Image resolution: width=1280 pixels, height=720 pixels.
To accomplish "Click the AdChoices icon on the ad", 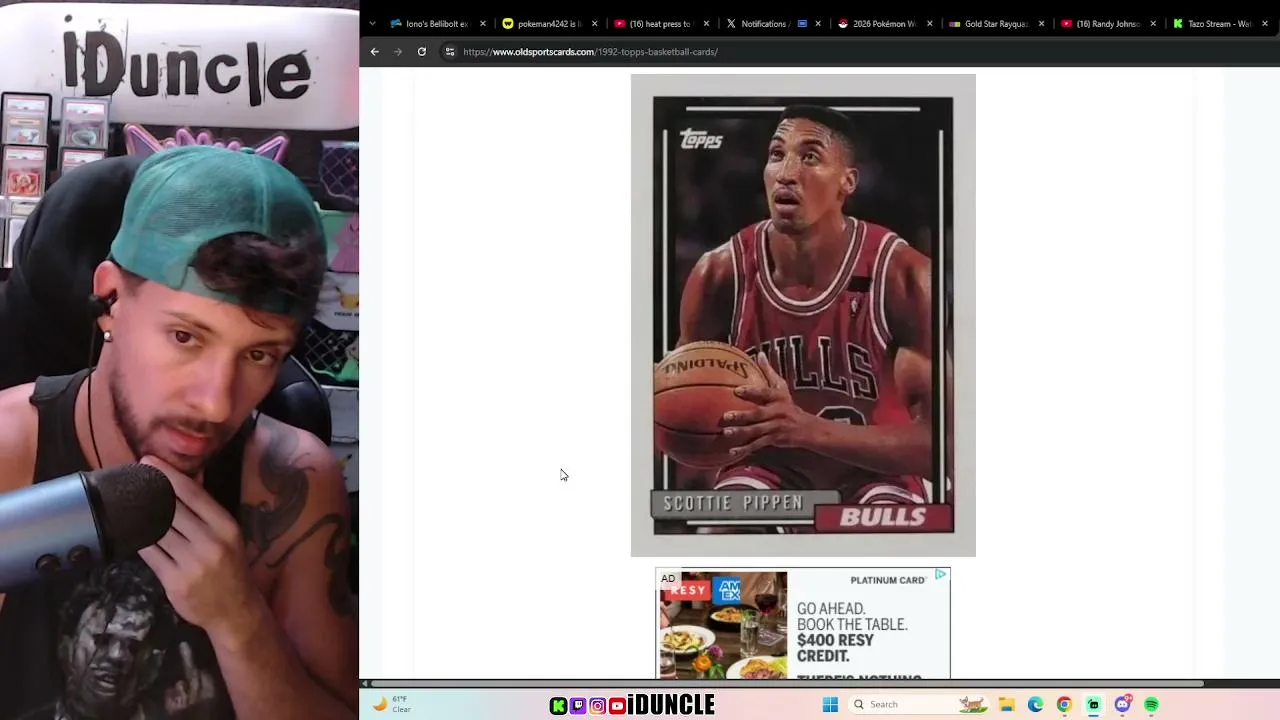I will [941, 575].
